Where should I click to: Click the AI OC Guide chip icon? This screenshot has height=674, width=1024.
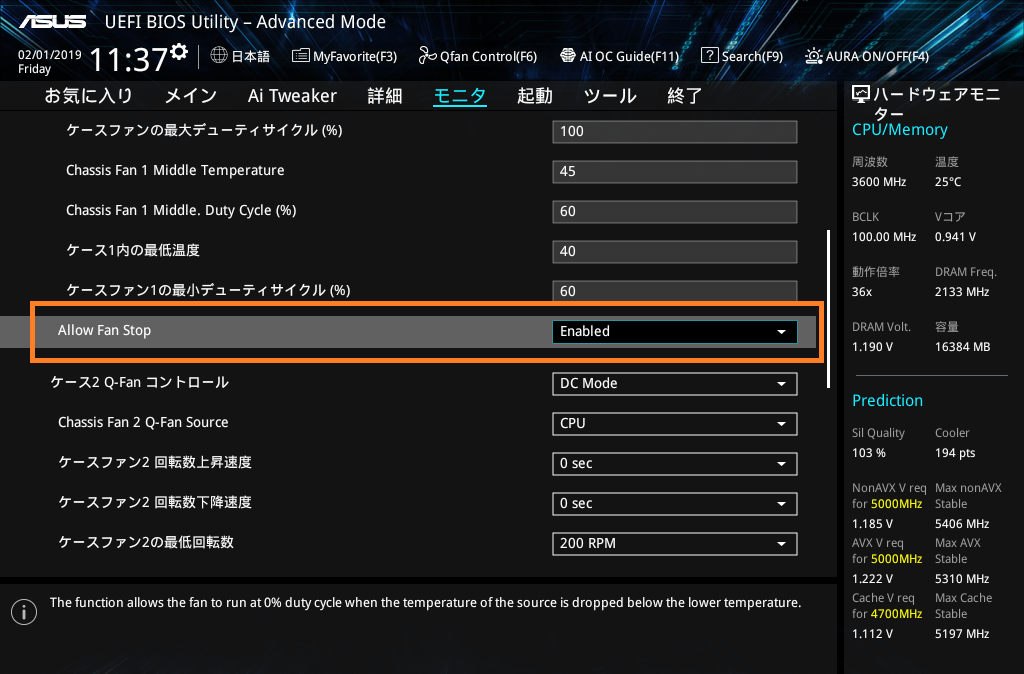(568, 56)
